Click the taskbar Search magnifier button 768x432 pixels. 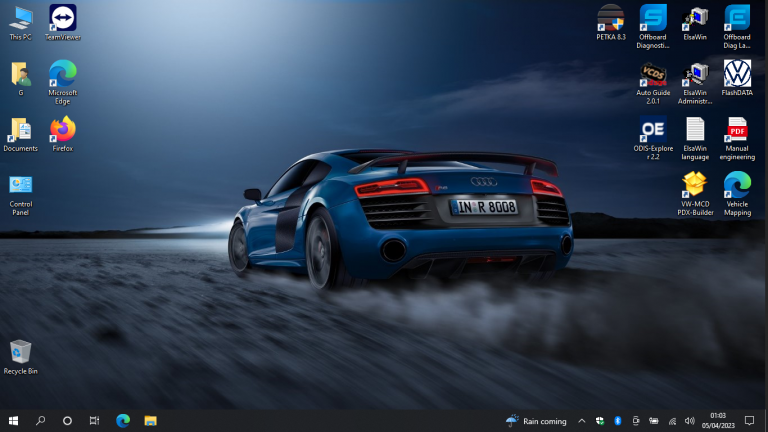point(41,421)
